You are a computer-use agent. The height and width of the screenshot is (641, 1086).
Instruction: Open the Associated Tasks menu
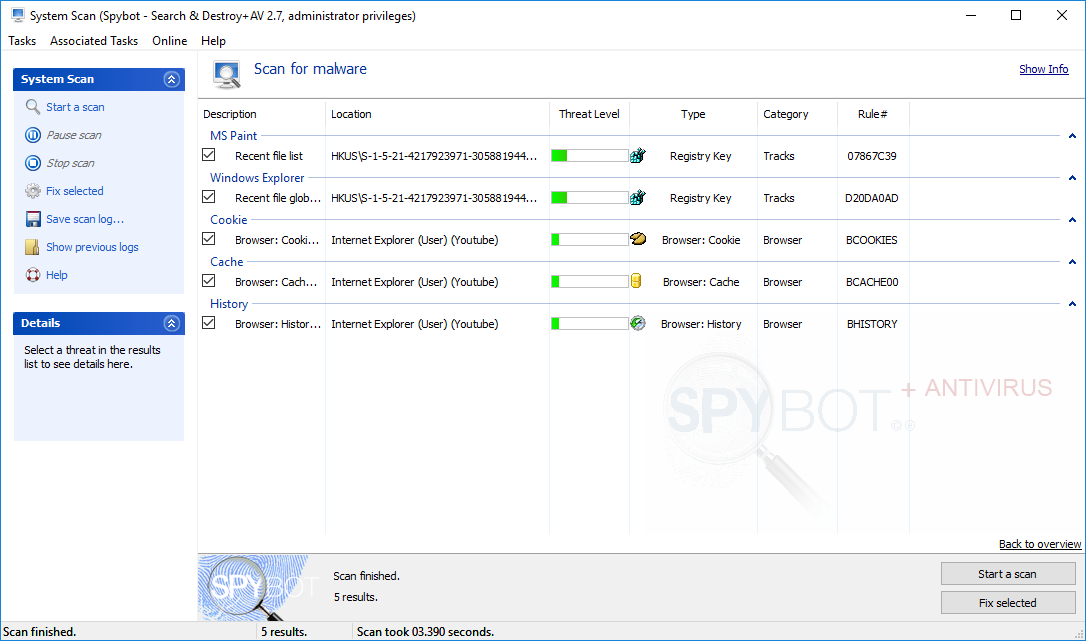point(94,41)
